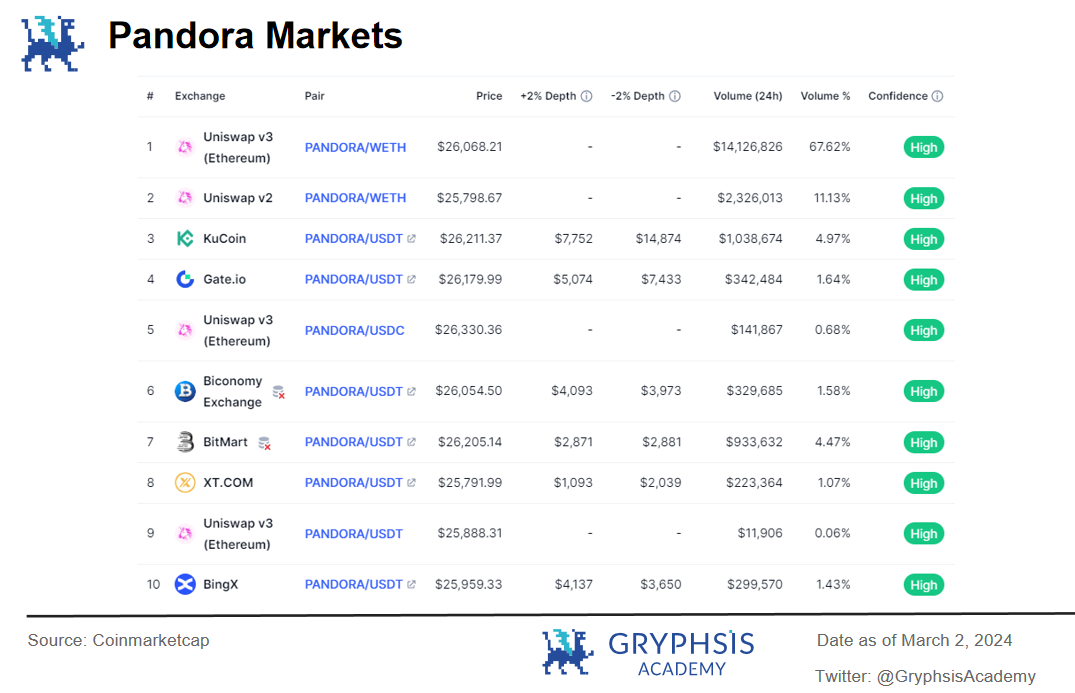
Task: Click the Gate.io exchange logo
Action: pyautogui.click(x=185, y=279)
